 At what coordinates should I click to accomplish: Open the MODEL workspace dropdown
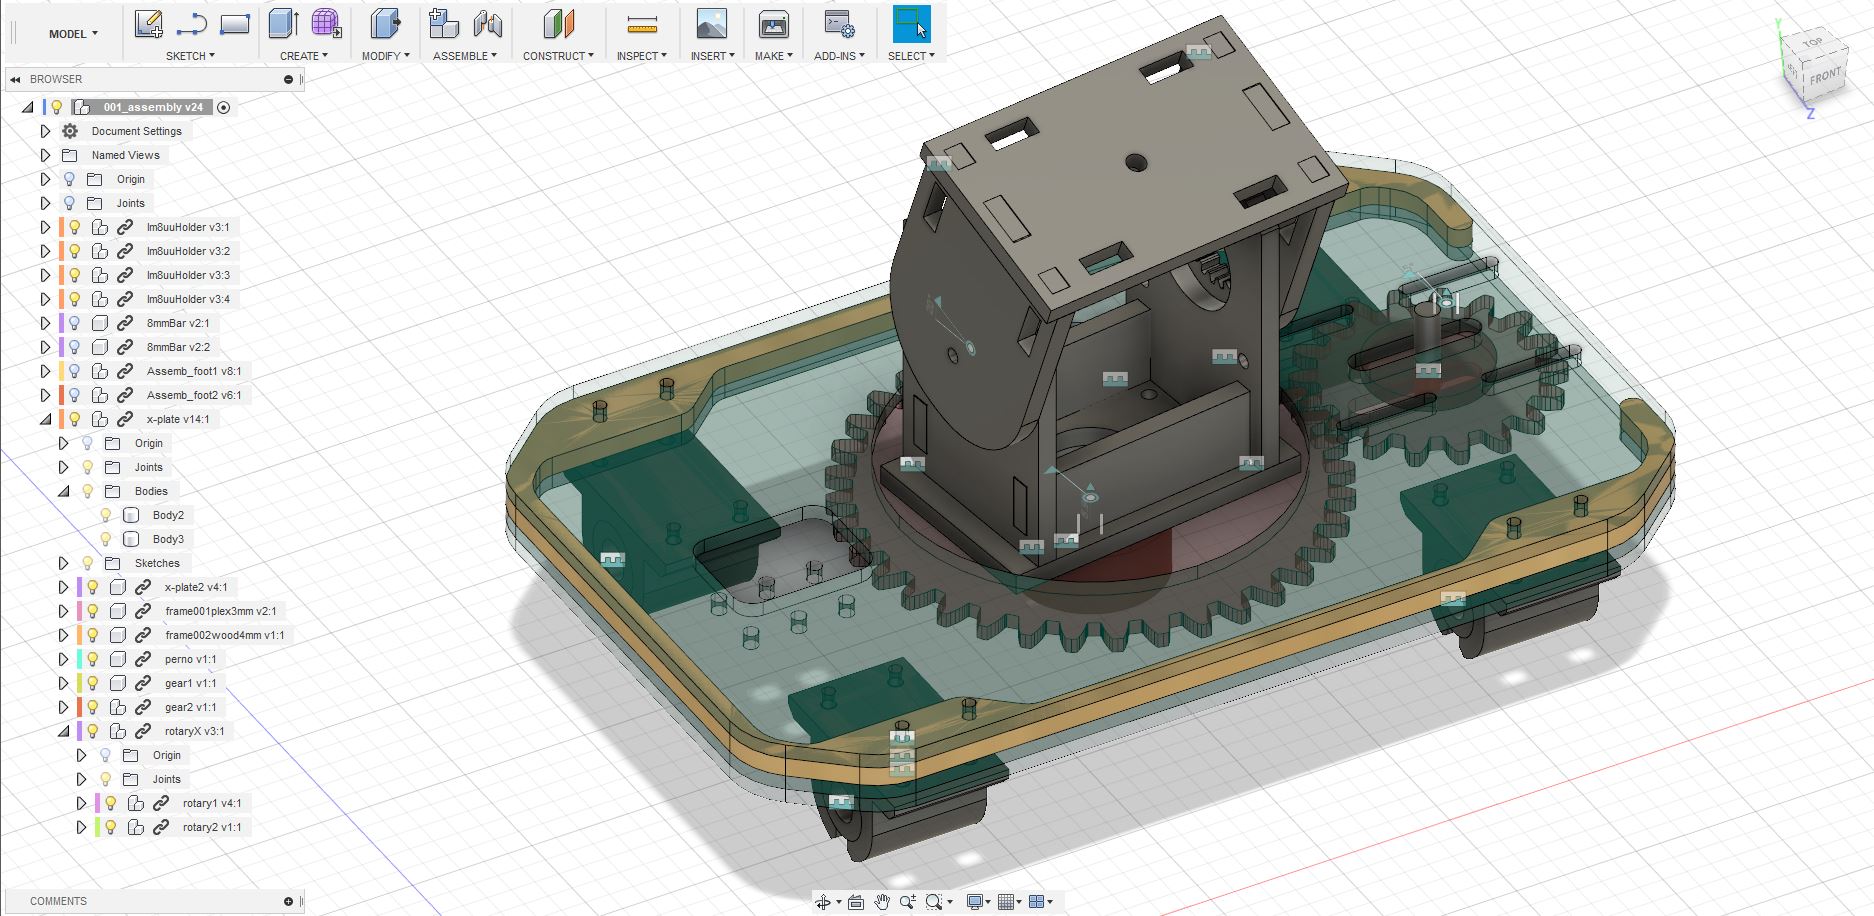[73, 34]
